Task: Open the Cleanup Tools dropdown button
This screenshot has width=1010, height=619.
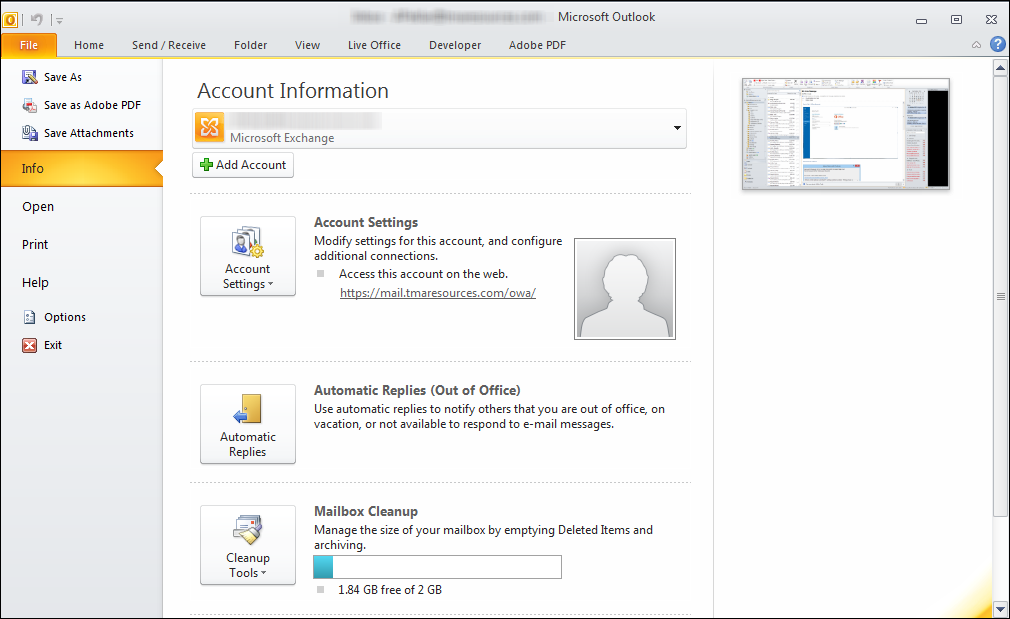Action: (248, 545)
